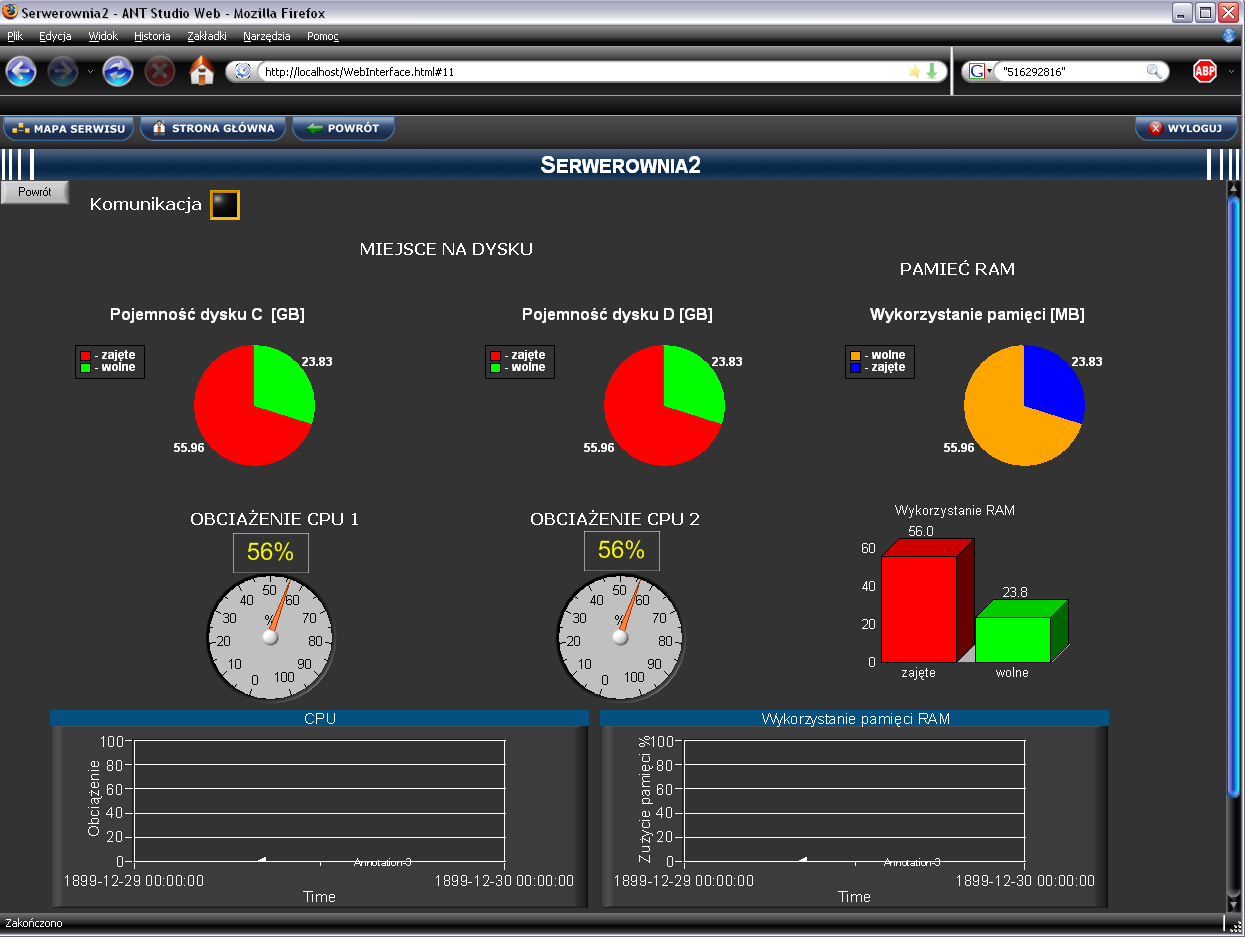Click the site identity icon in address bar

(243, 71)
